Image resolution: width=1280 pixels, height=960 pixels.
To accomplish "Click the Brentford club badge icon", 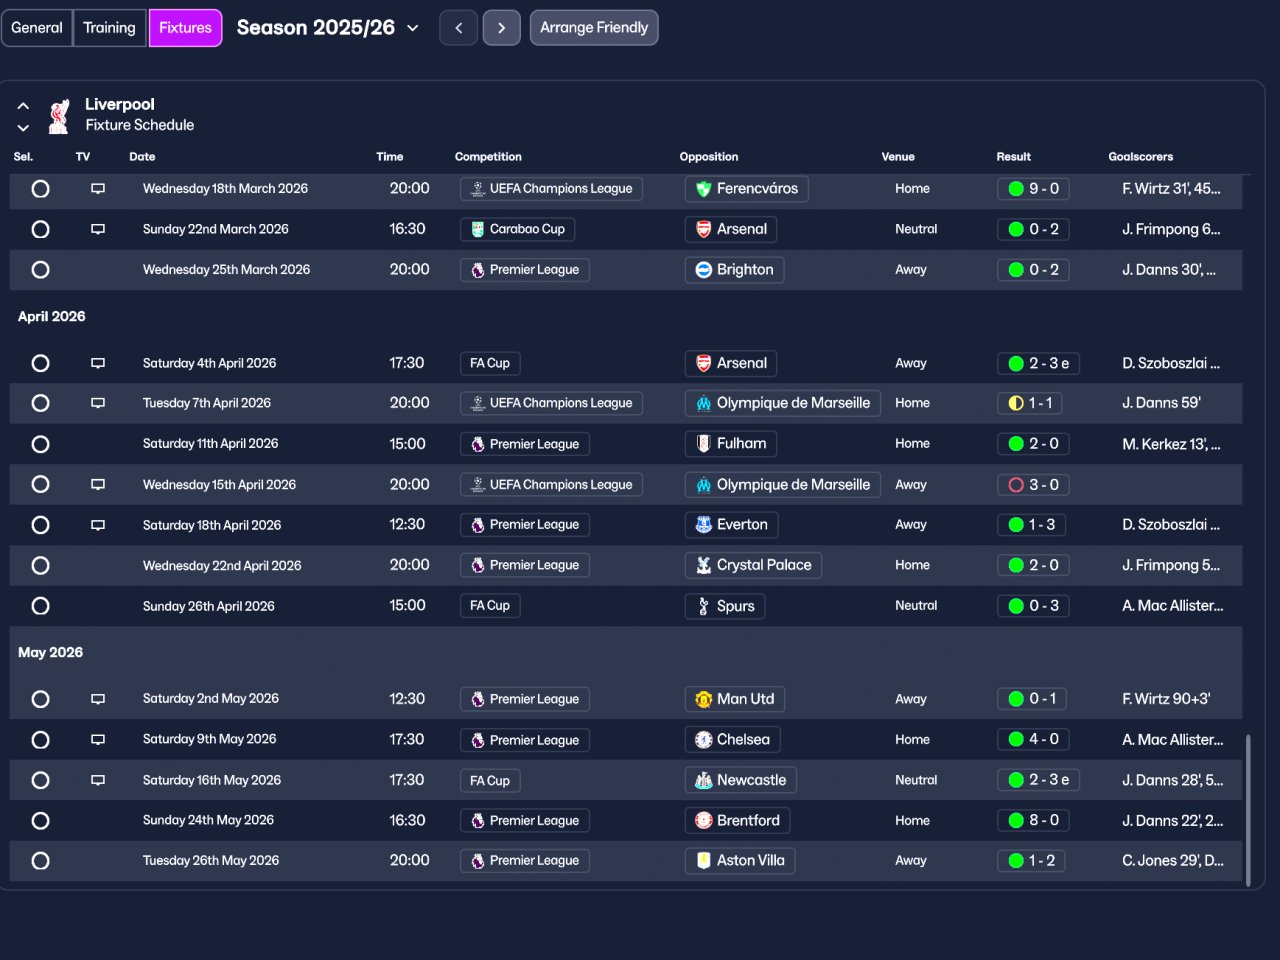I will 704,820.
